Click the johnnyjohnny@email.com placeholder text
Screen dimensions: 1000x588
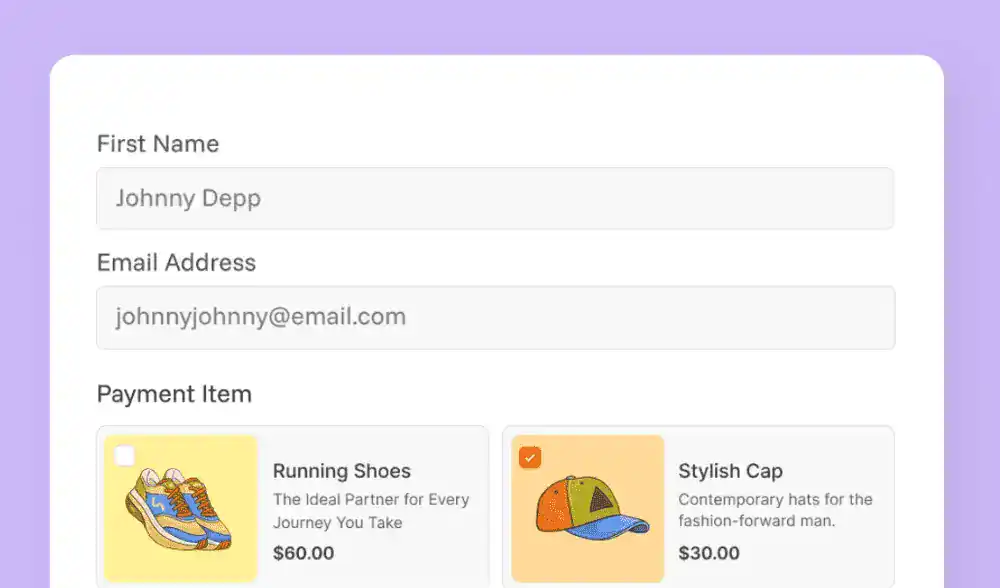(x=260, y=318)
